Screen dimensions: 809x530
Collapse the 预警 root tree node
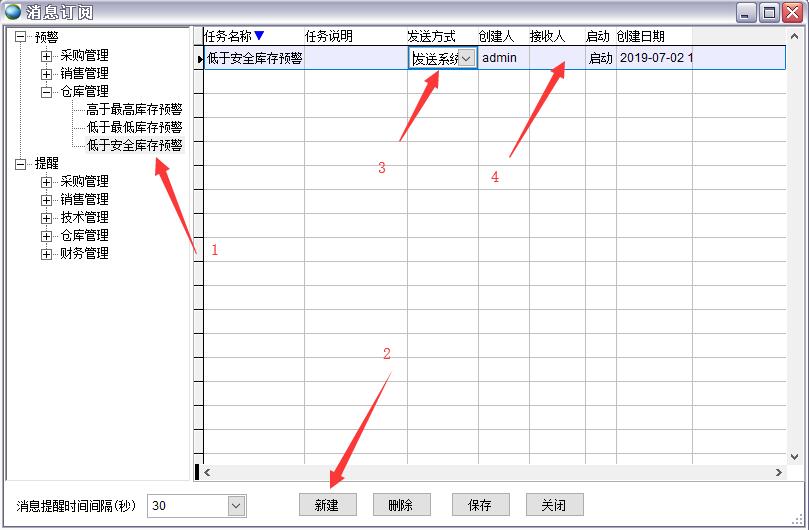[21, 37]
